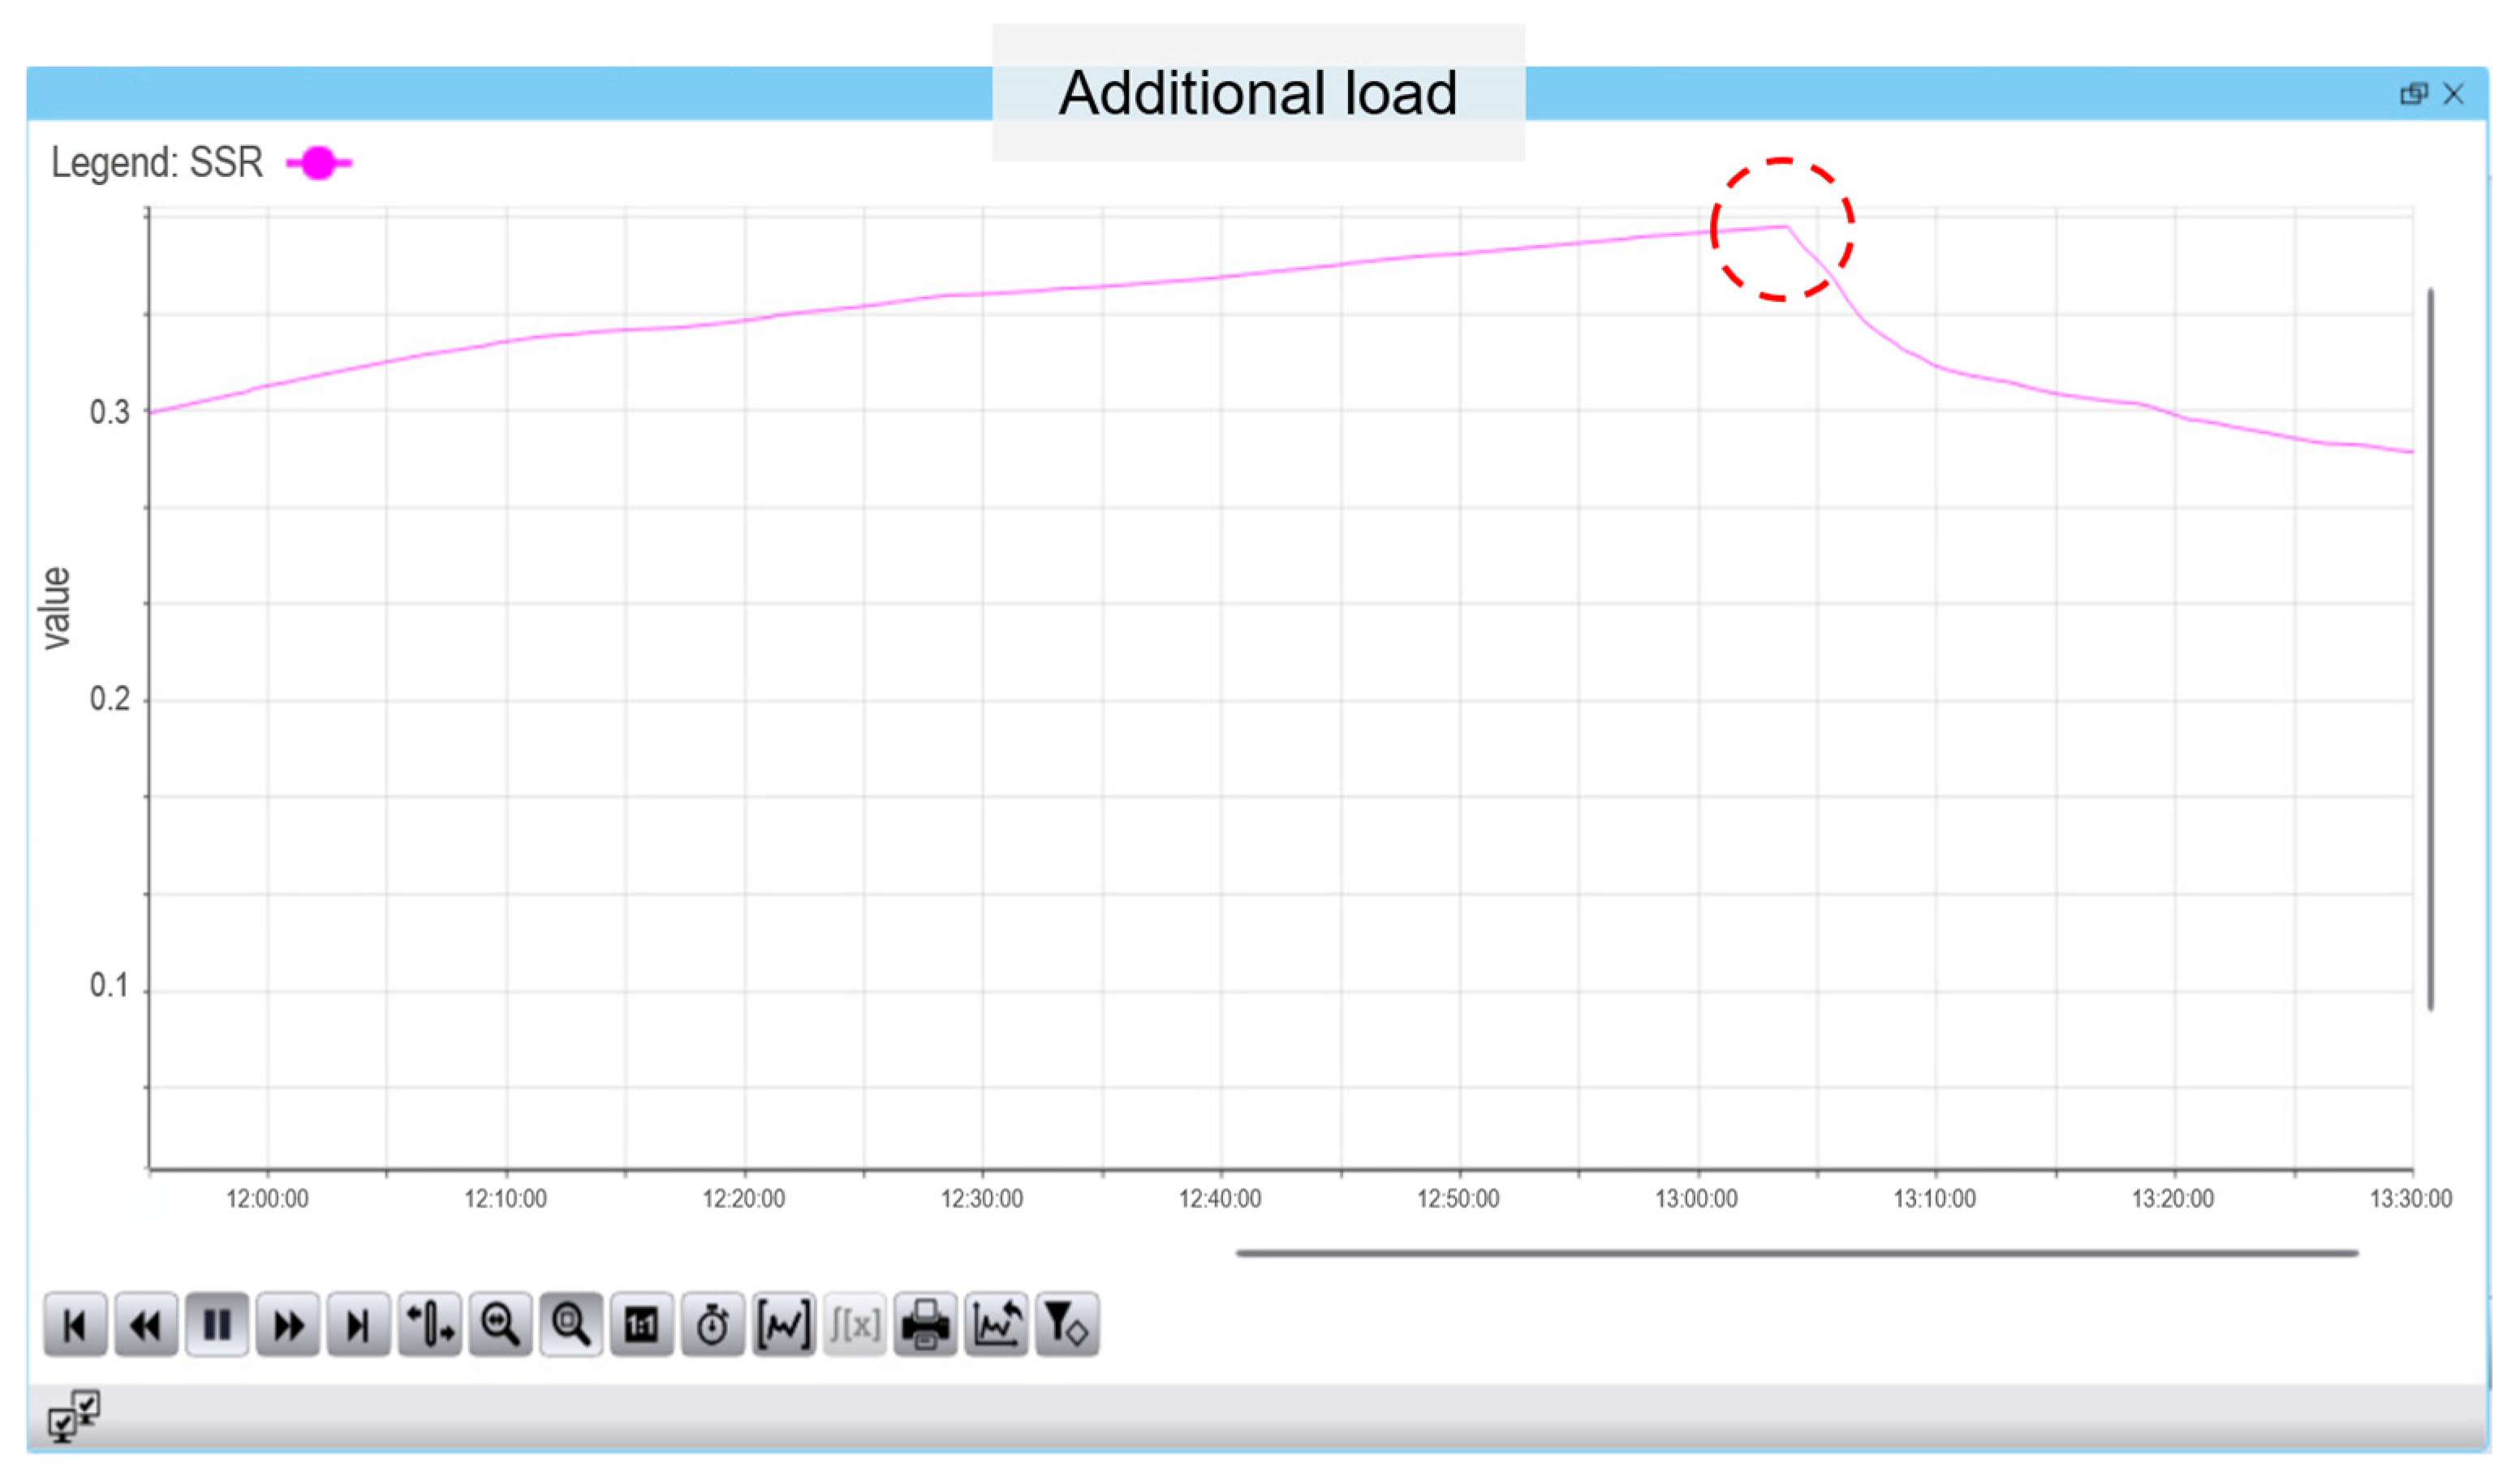2511x1484 pixels.
Task: Reset view with the 1:1 button
Action: pyautogui.click(x=642, y=1326)
